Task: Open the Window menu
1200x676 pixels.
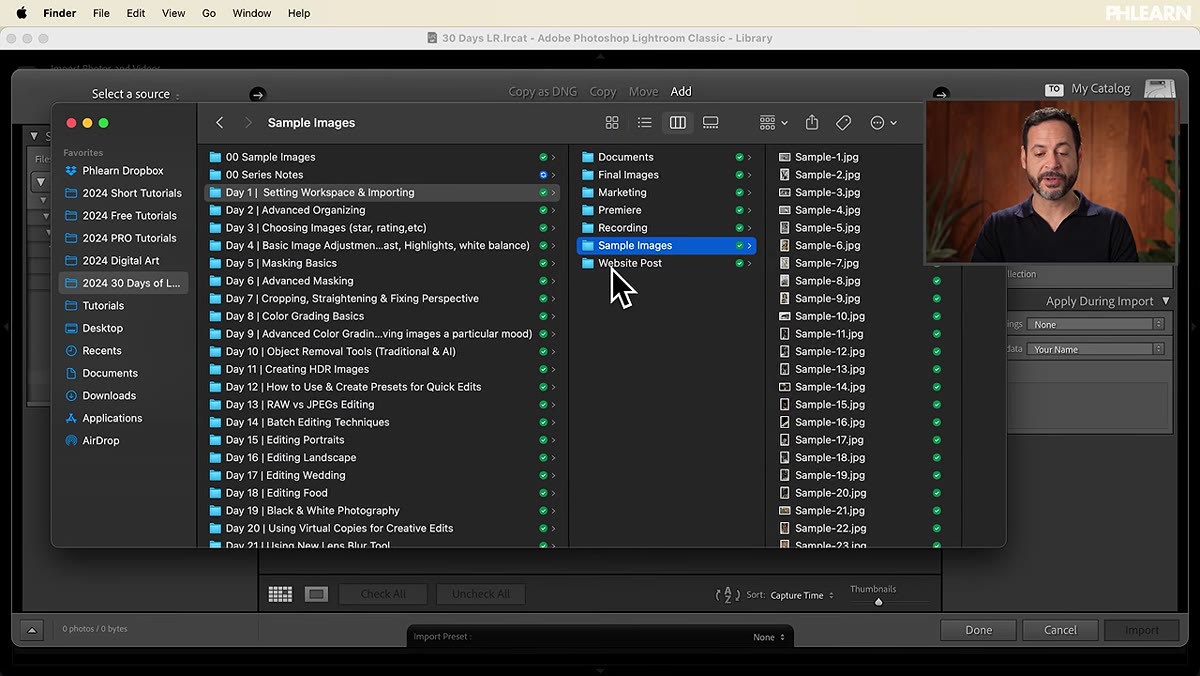Action: tap(252, 13)
